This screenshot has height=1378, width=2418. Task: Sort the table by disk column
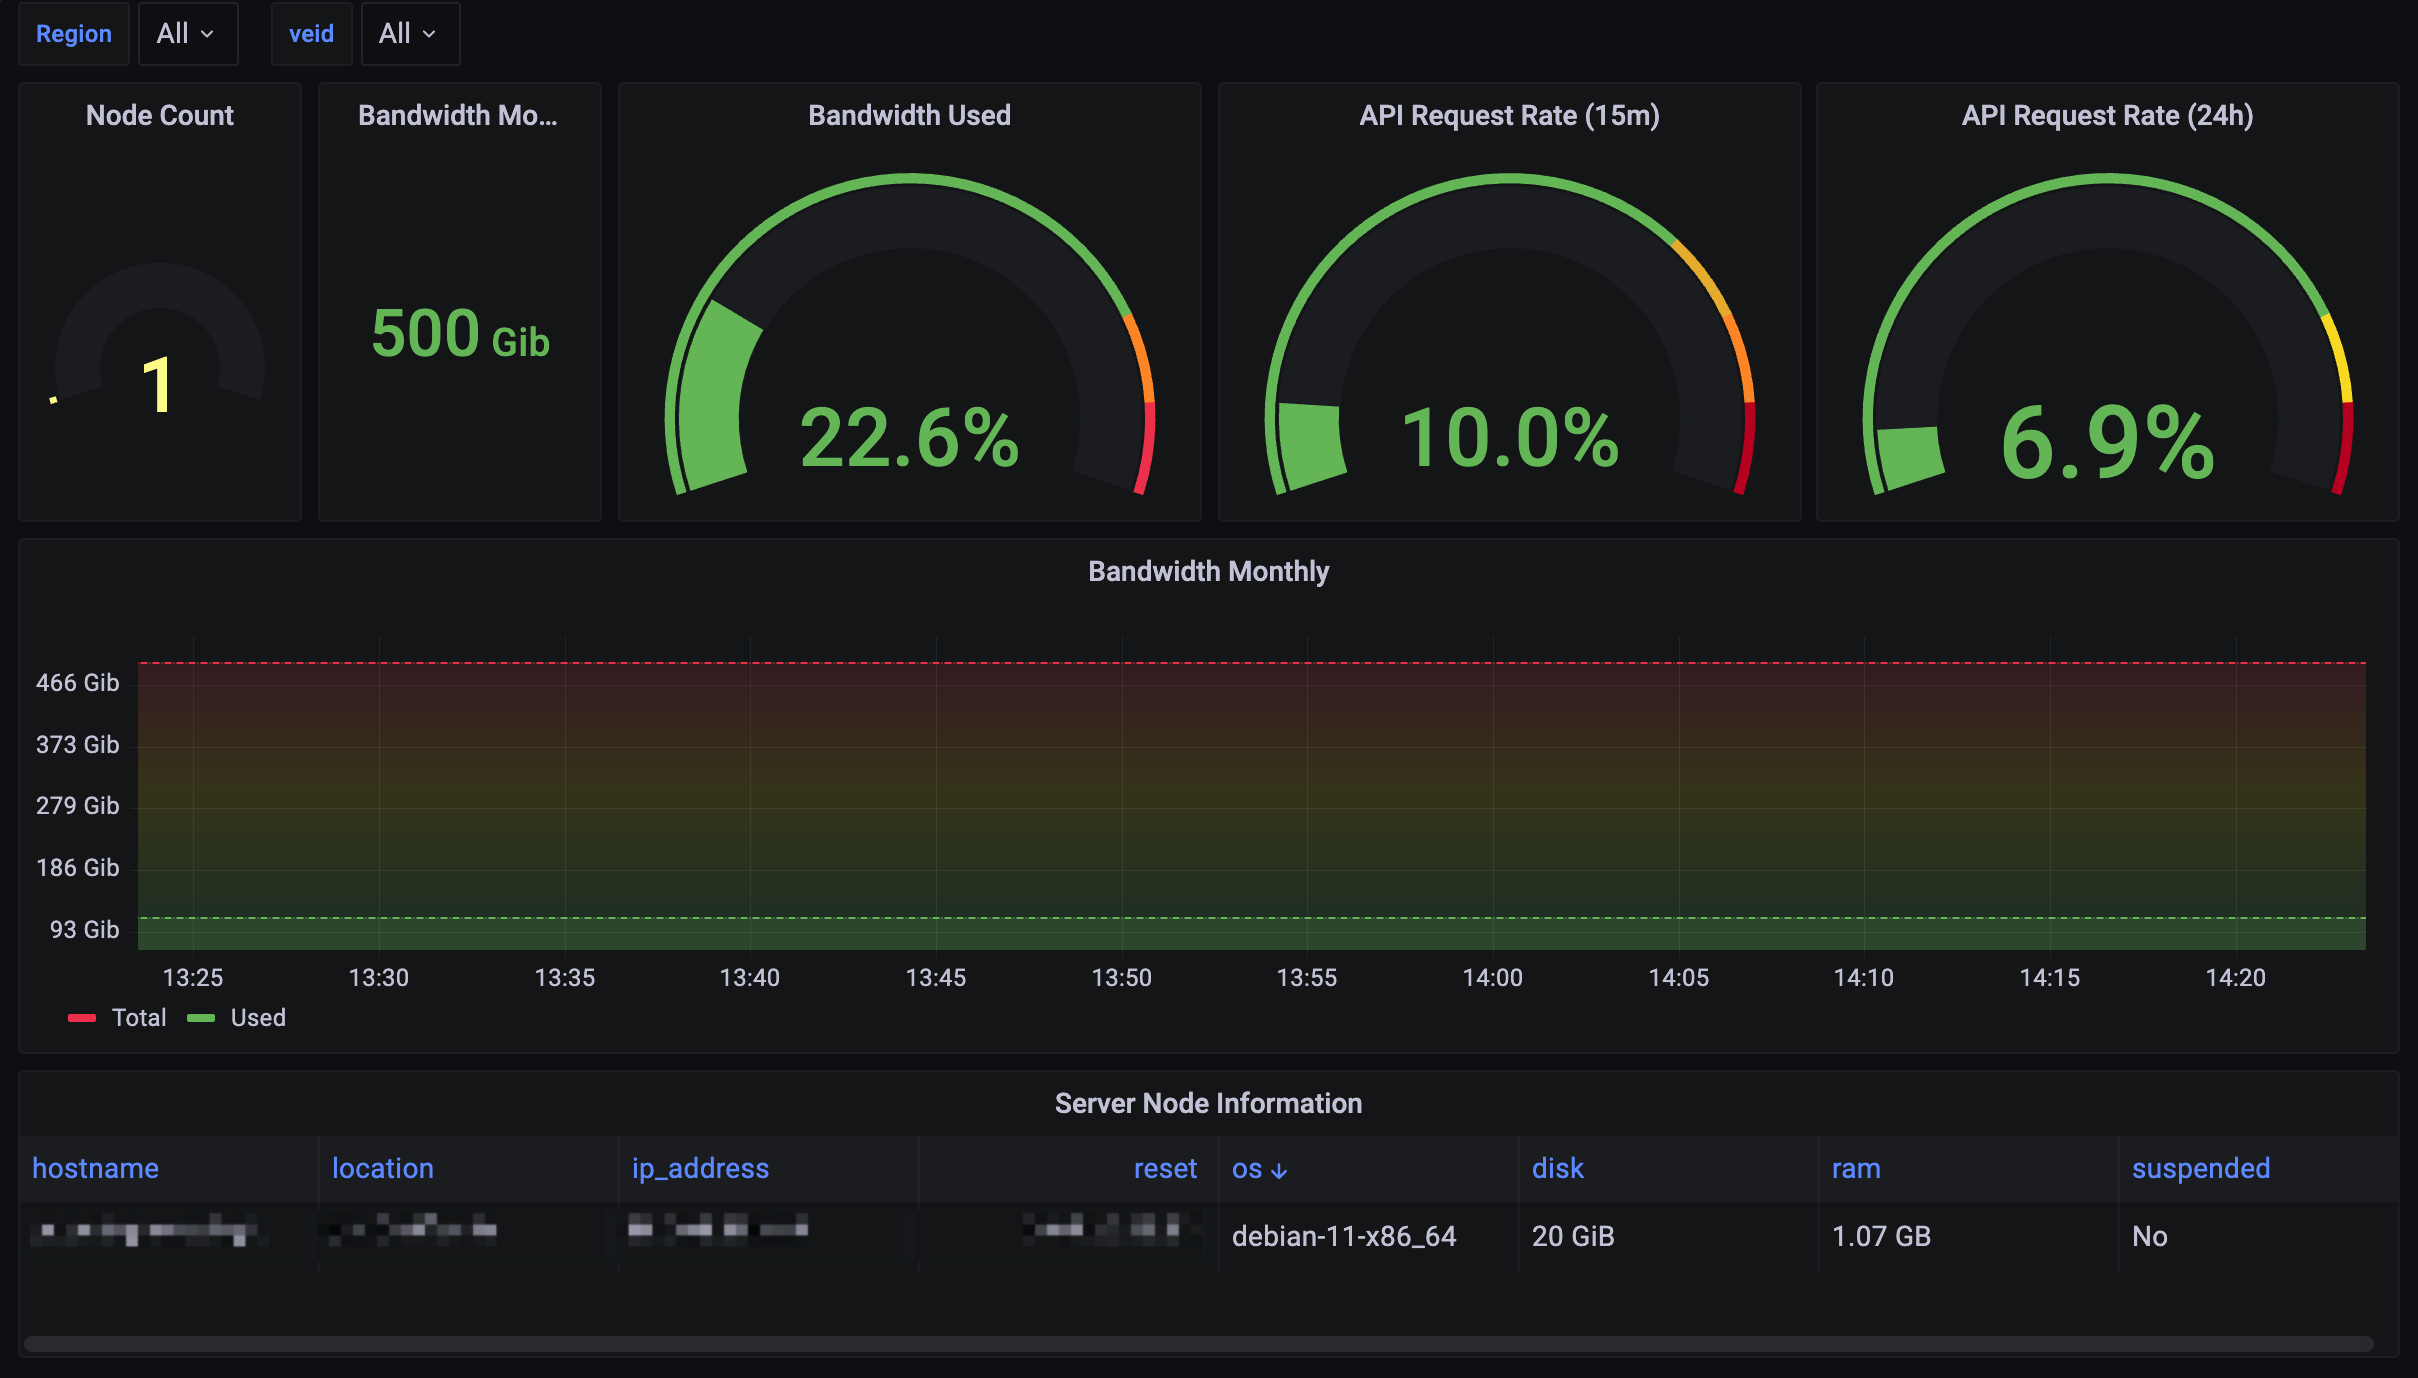pos(1557,1168)
